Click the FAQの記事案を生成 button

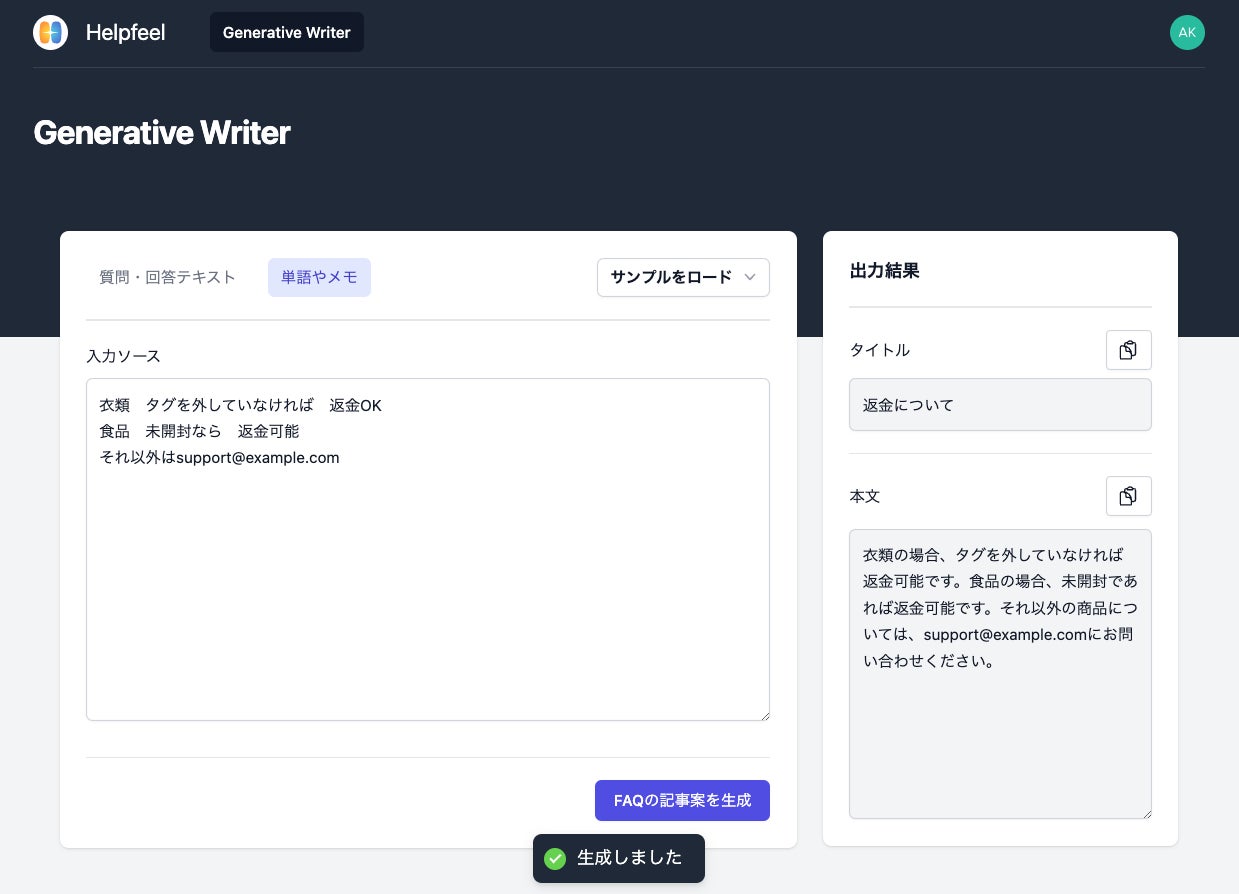pos(682,800)
